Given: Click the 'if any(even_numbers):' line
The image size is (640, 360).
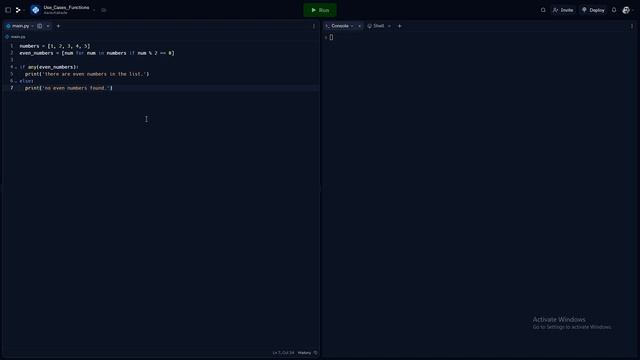Looking at the screenshot, I should (x=49, y=67).
